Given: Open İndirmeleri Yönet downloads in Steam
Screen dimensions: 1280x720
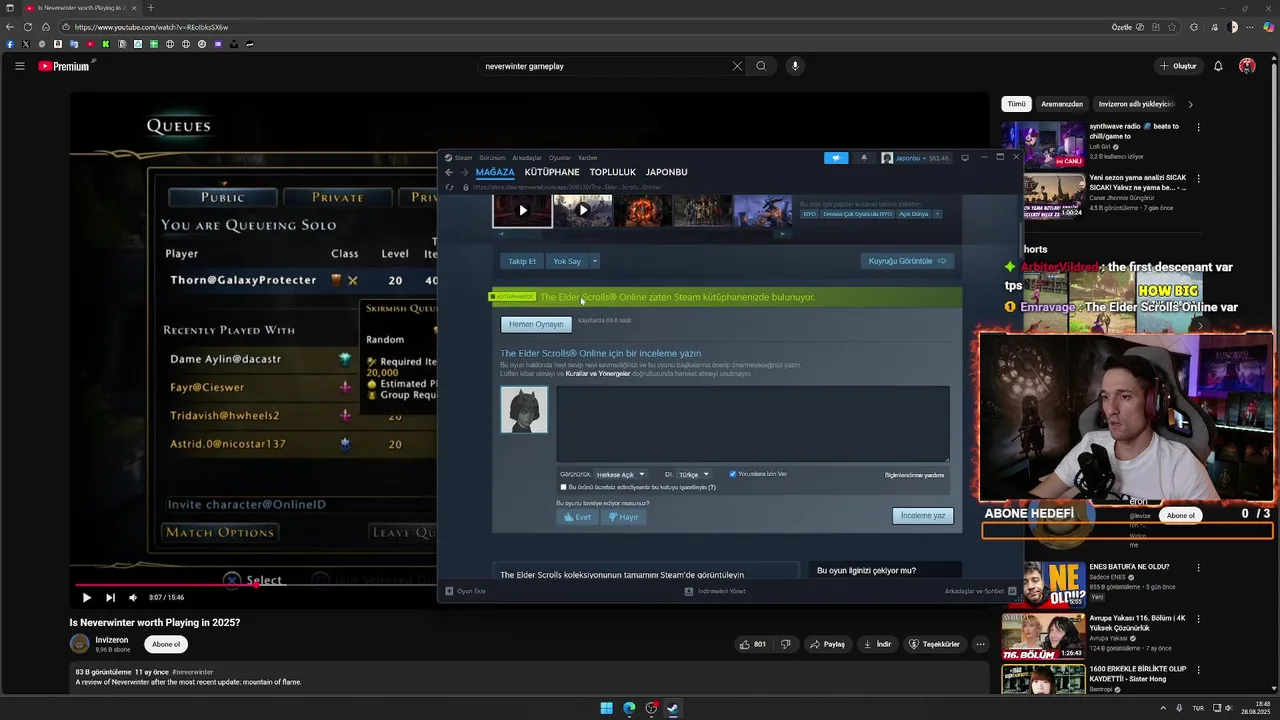Looking at the screenshot, I should pyautogui.click(x=715, y=591).
